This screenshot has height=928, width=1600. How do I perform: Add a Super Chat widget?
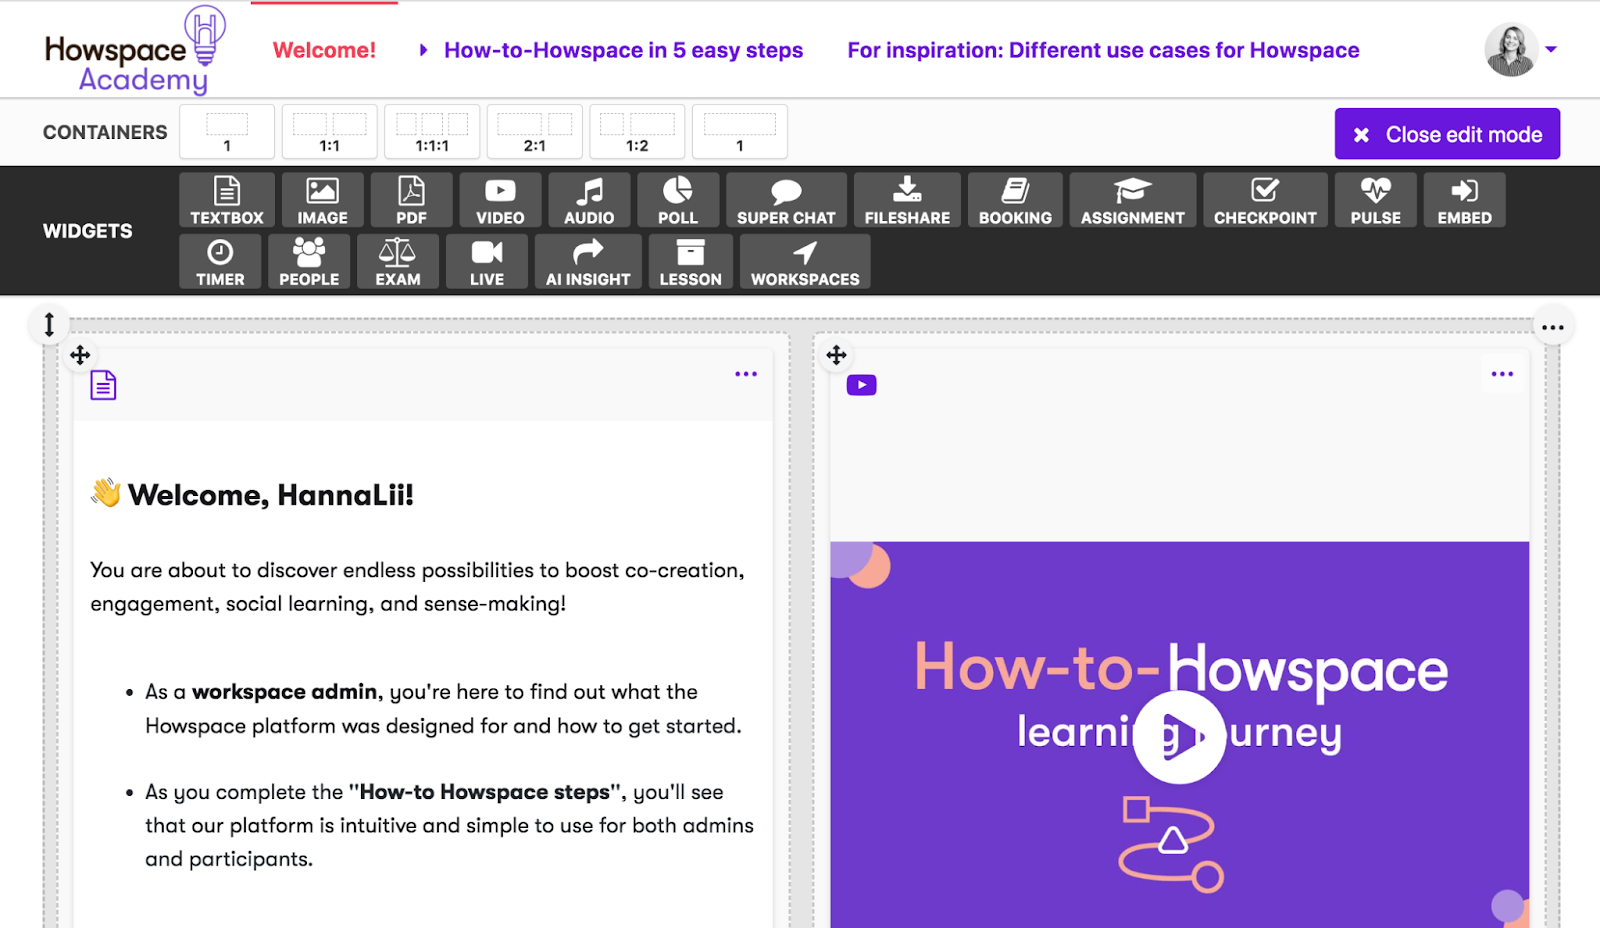[x=786, y=200]
